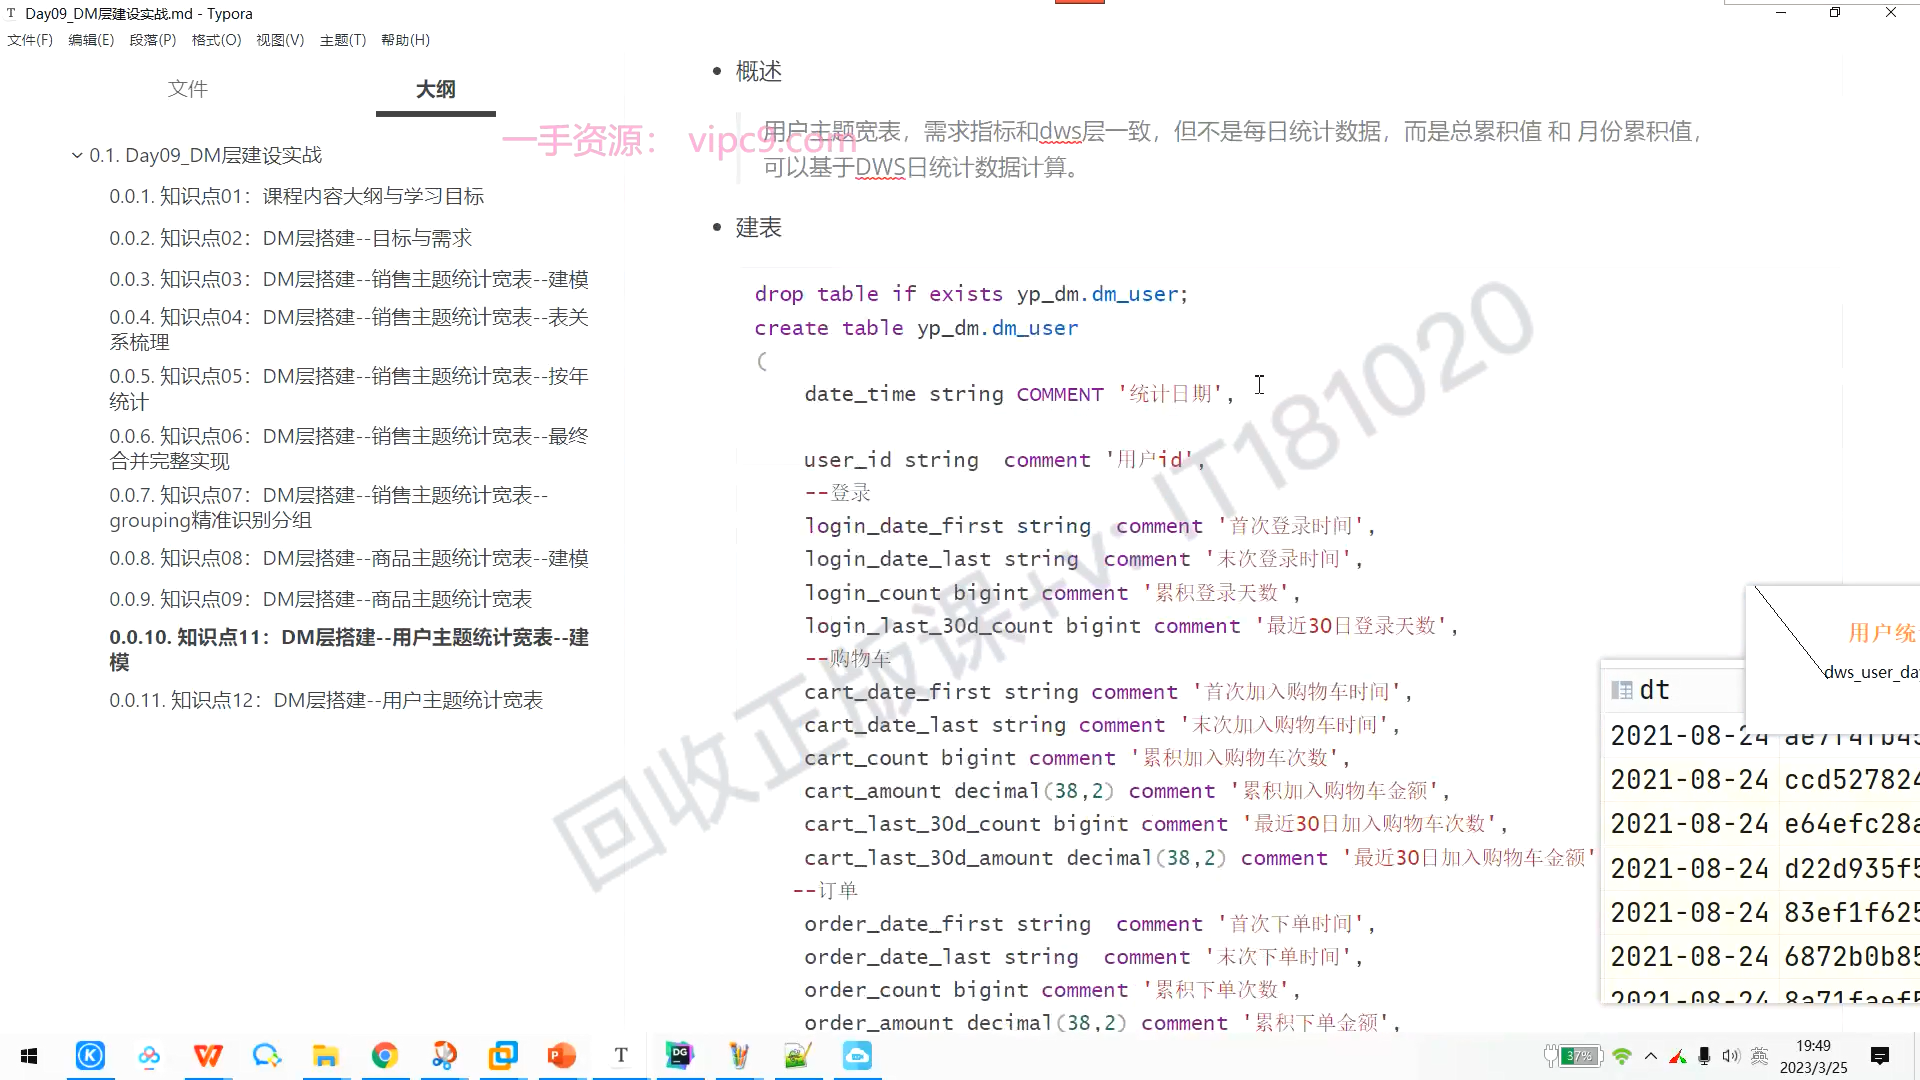Open File Explorer from taskbar
The width and height of the screenshot is (1920, 1080).
(326, 1056)
